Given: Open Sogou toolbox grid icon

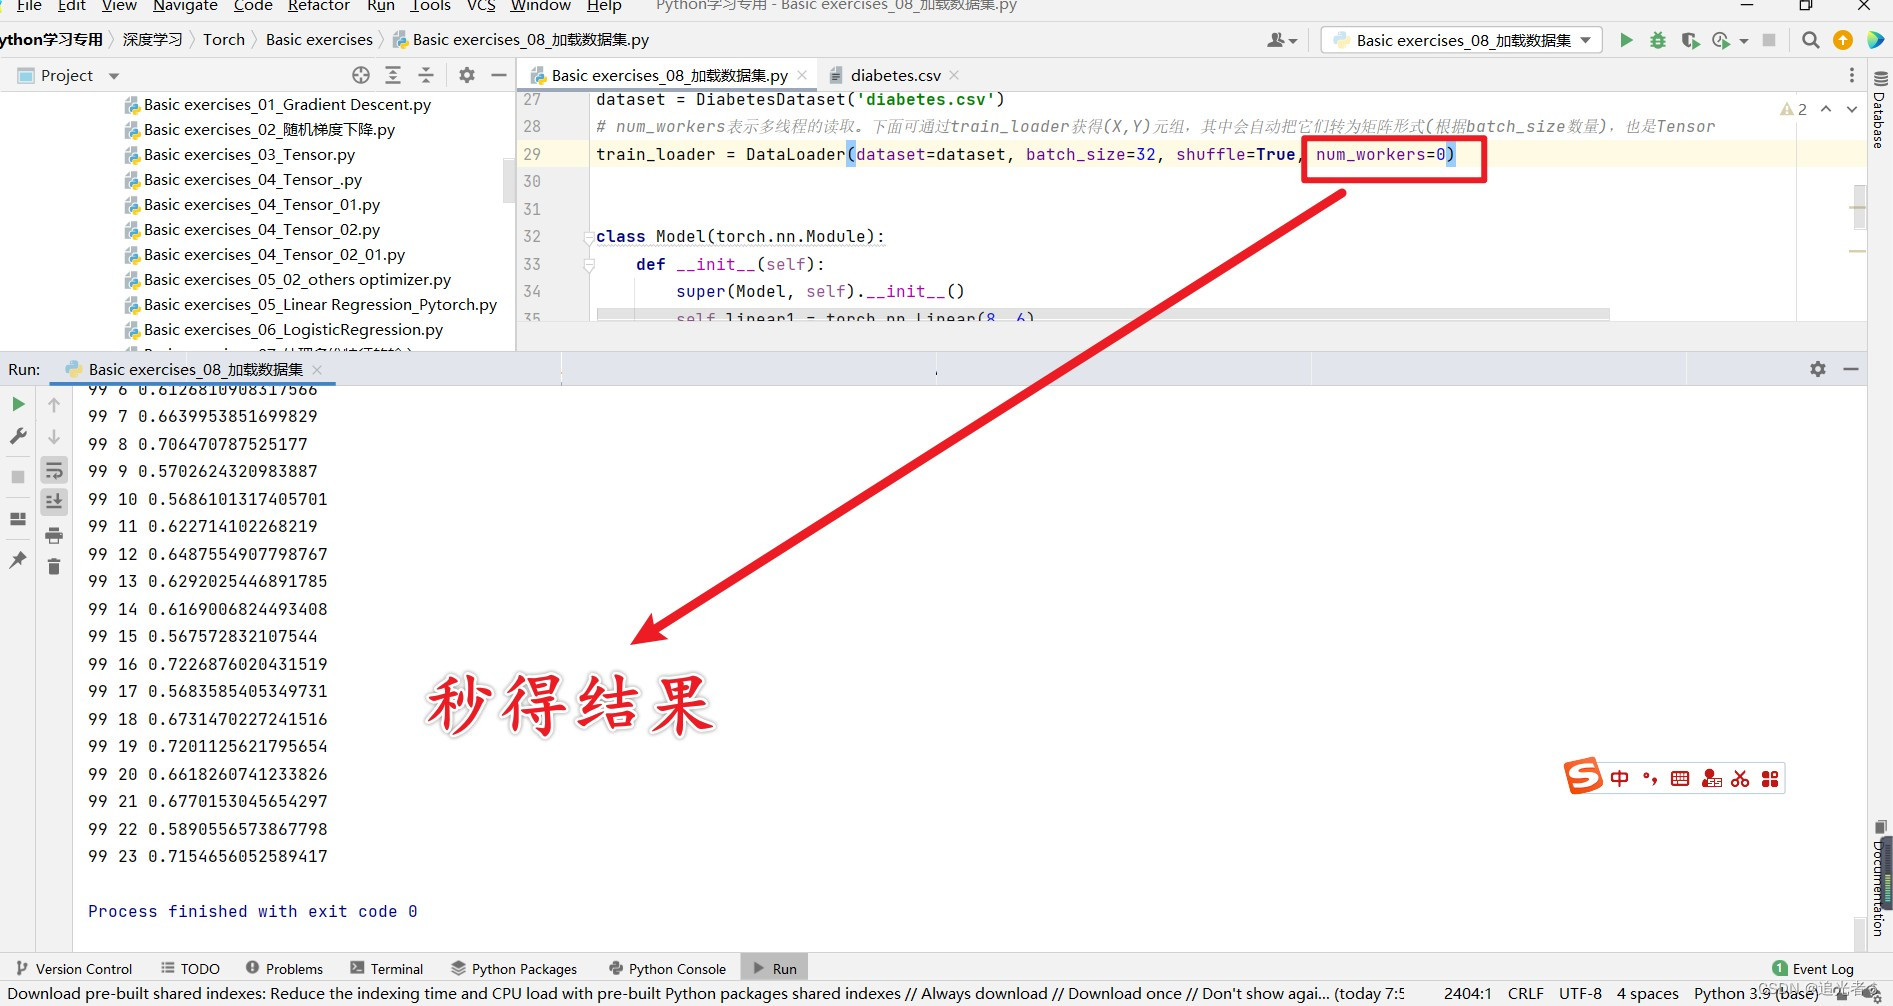Looking at the screenshot, I should [x=1770, y=779].
